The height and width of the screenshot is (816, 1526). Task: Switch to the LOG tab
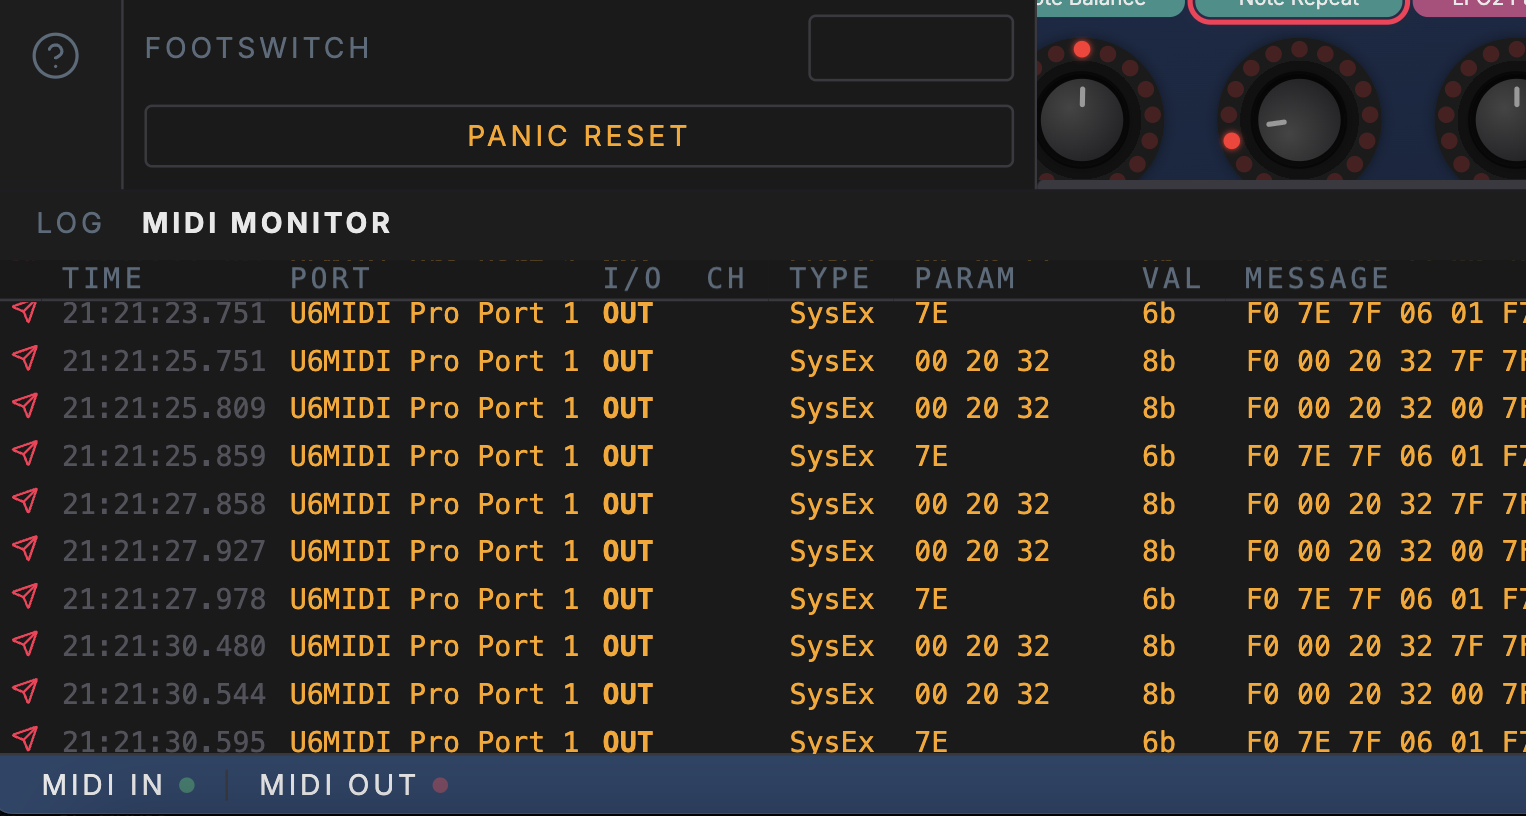[x=69, y=223]
